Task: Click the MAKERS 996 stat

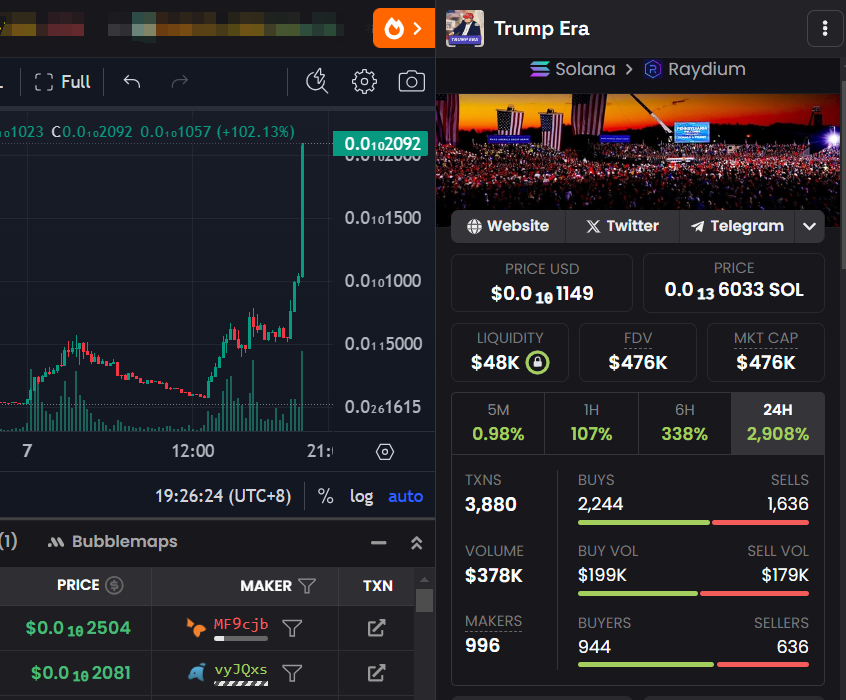Action: 493,634
